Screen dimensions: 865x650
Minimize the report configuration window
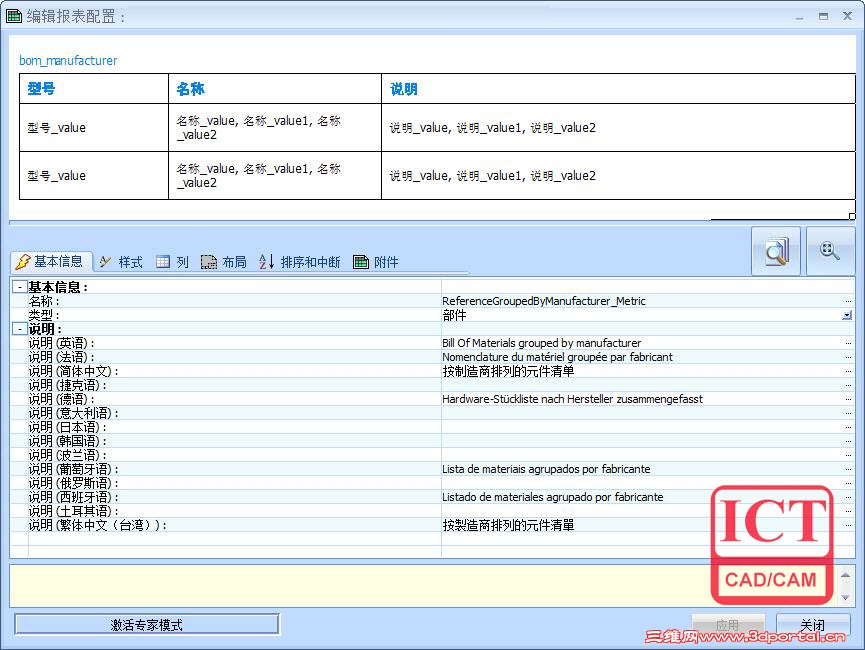click(x=799, y=17)
